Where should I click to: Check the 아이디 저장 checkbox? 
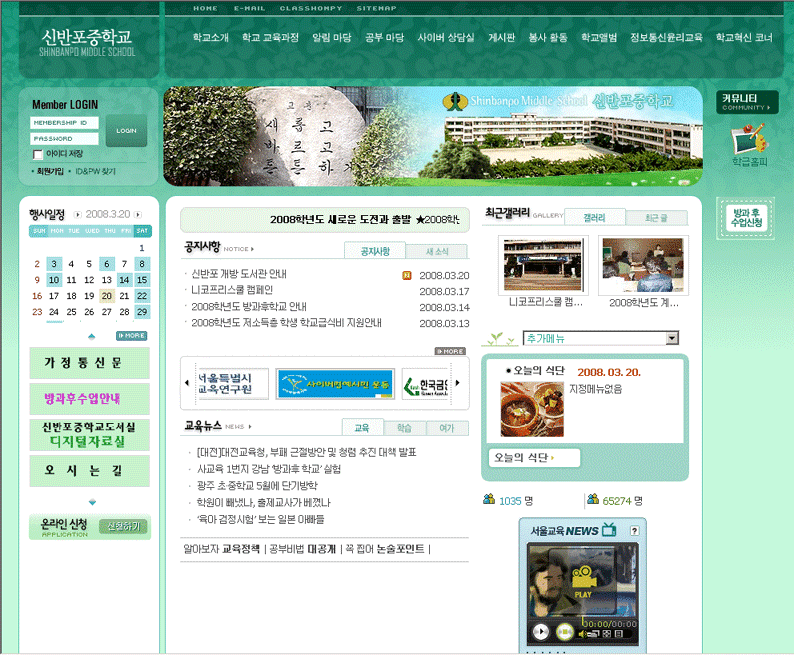click(x=38, y=154)
